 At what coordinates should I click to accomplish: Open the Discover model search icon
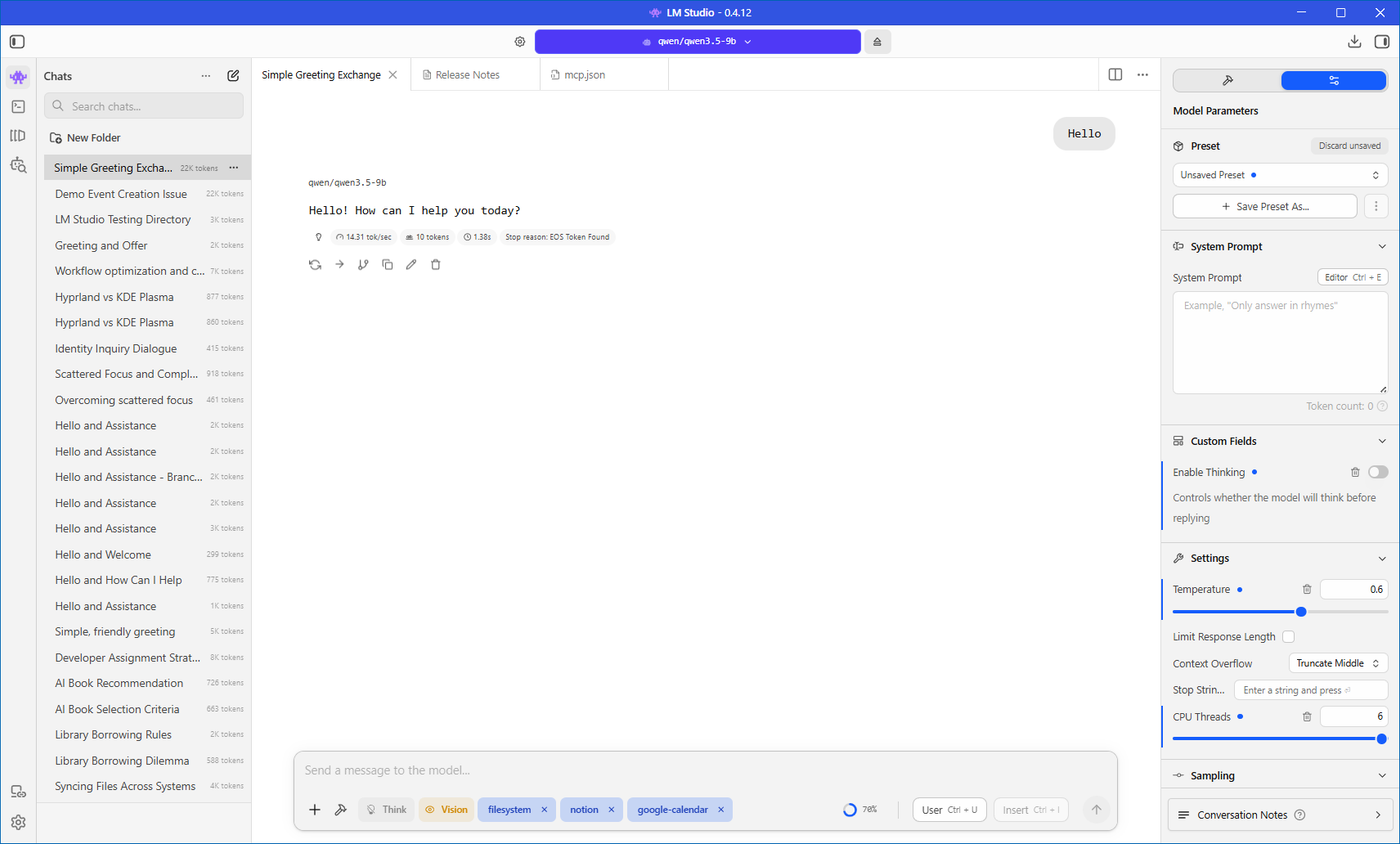pos(18,165)
